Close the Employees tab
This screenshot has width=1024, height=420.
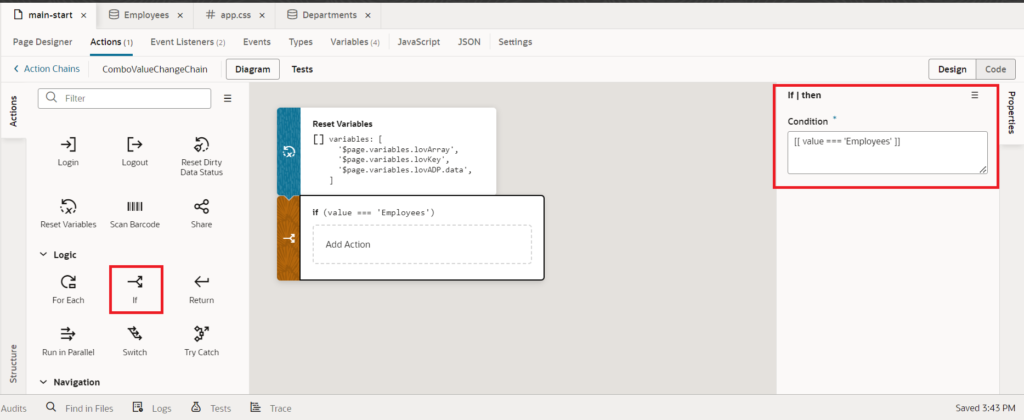[180, 15]
